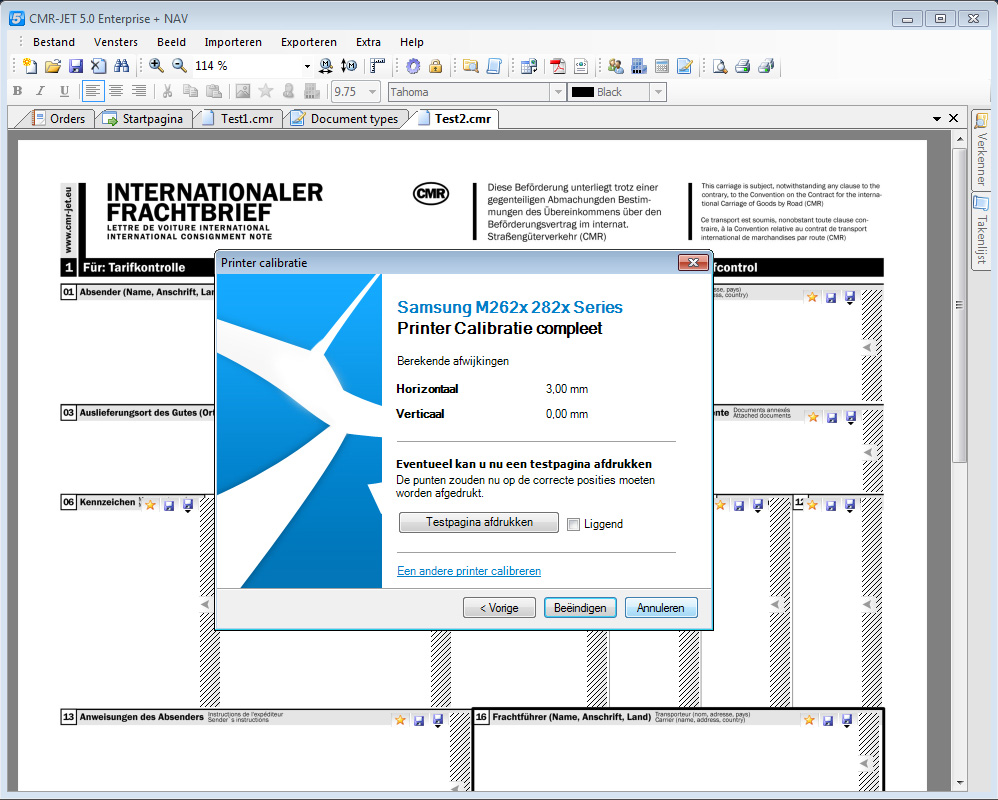
Task: Open a file with the folder icon
Action: [53, 66]
